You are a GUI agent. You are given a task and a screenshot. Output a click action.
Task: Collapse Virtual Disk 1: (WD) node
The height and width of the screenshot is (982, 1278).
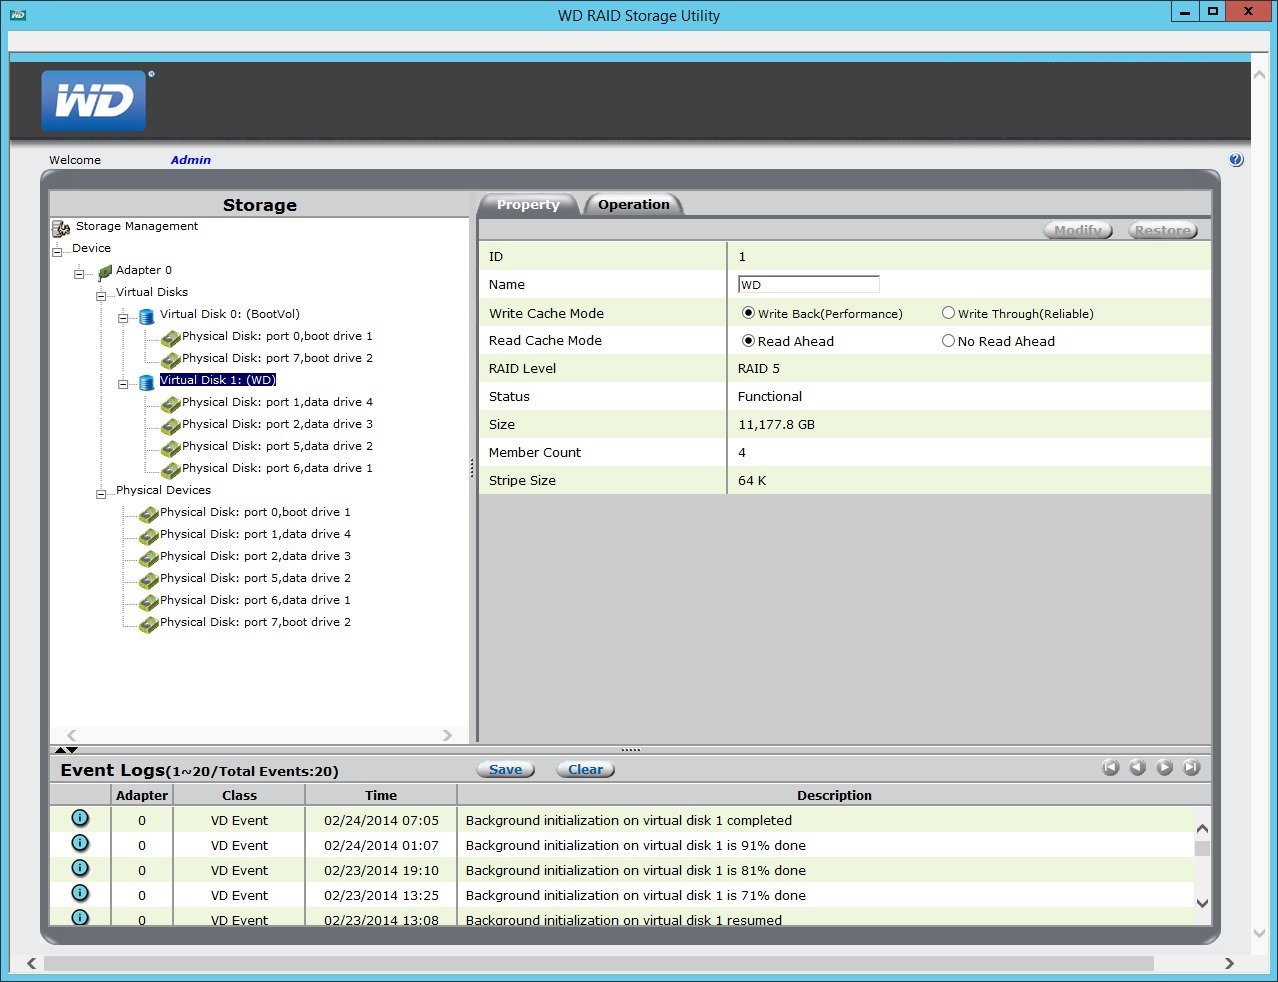pos(123,384)
